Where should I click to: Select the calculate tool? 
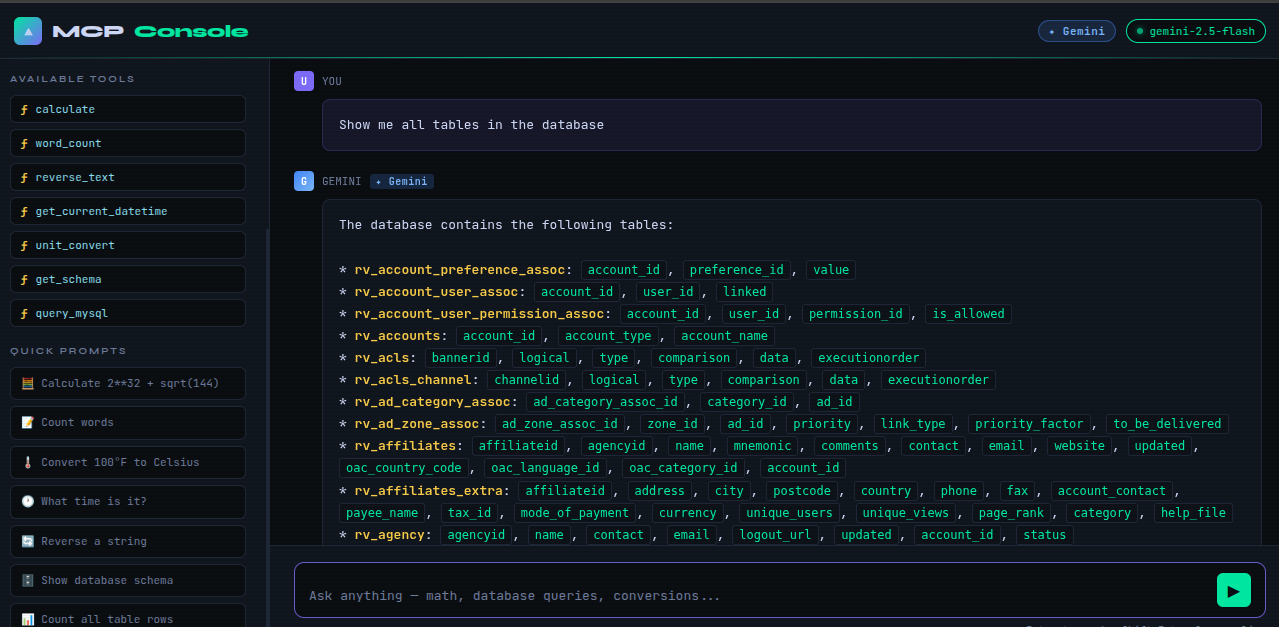(128, 109)
